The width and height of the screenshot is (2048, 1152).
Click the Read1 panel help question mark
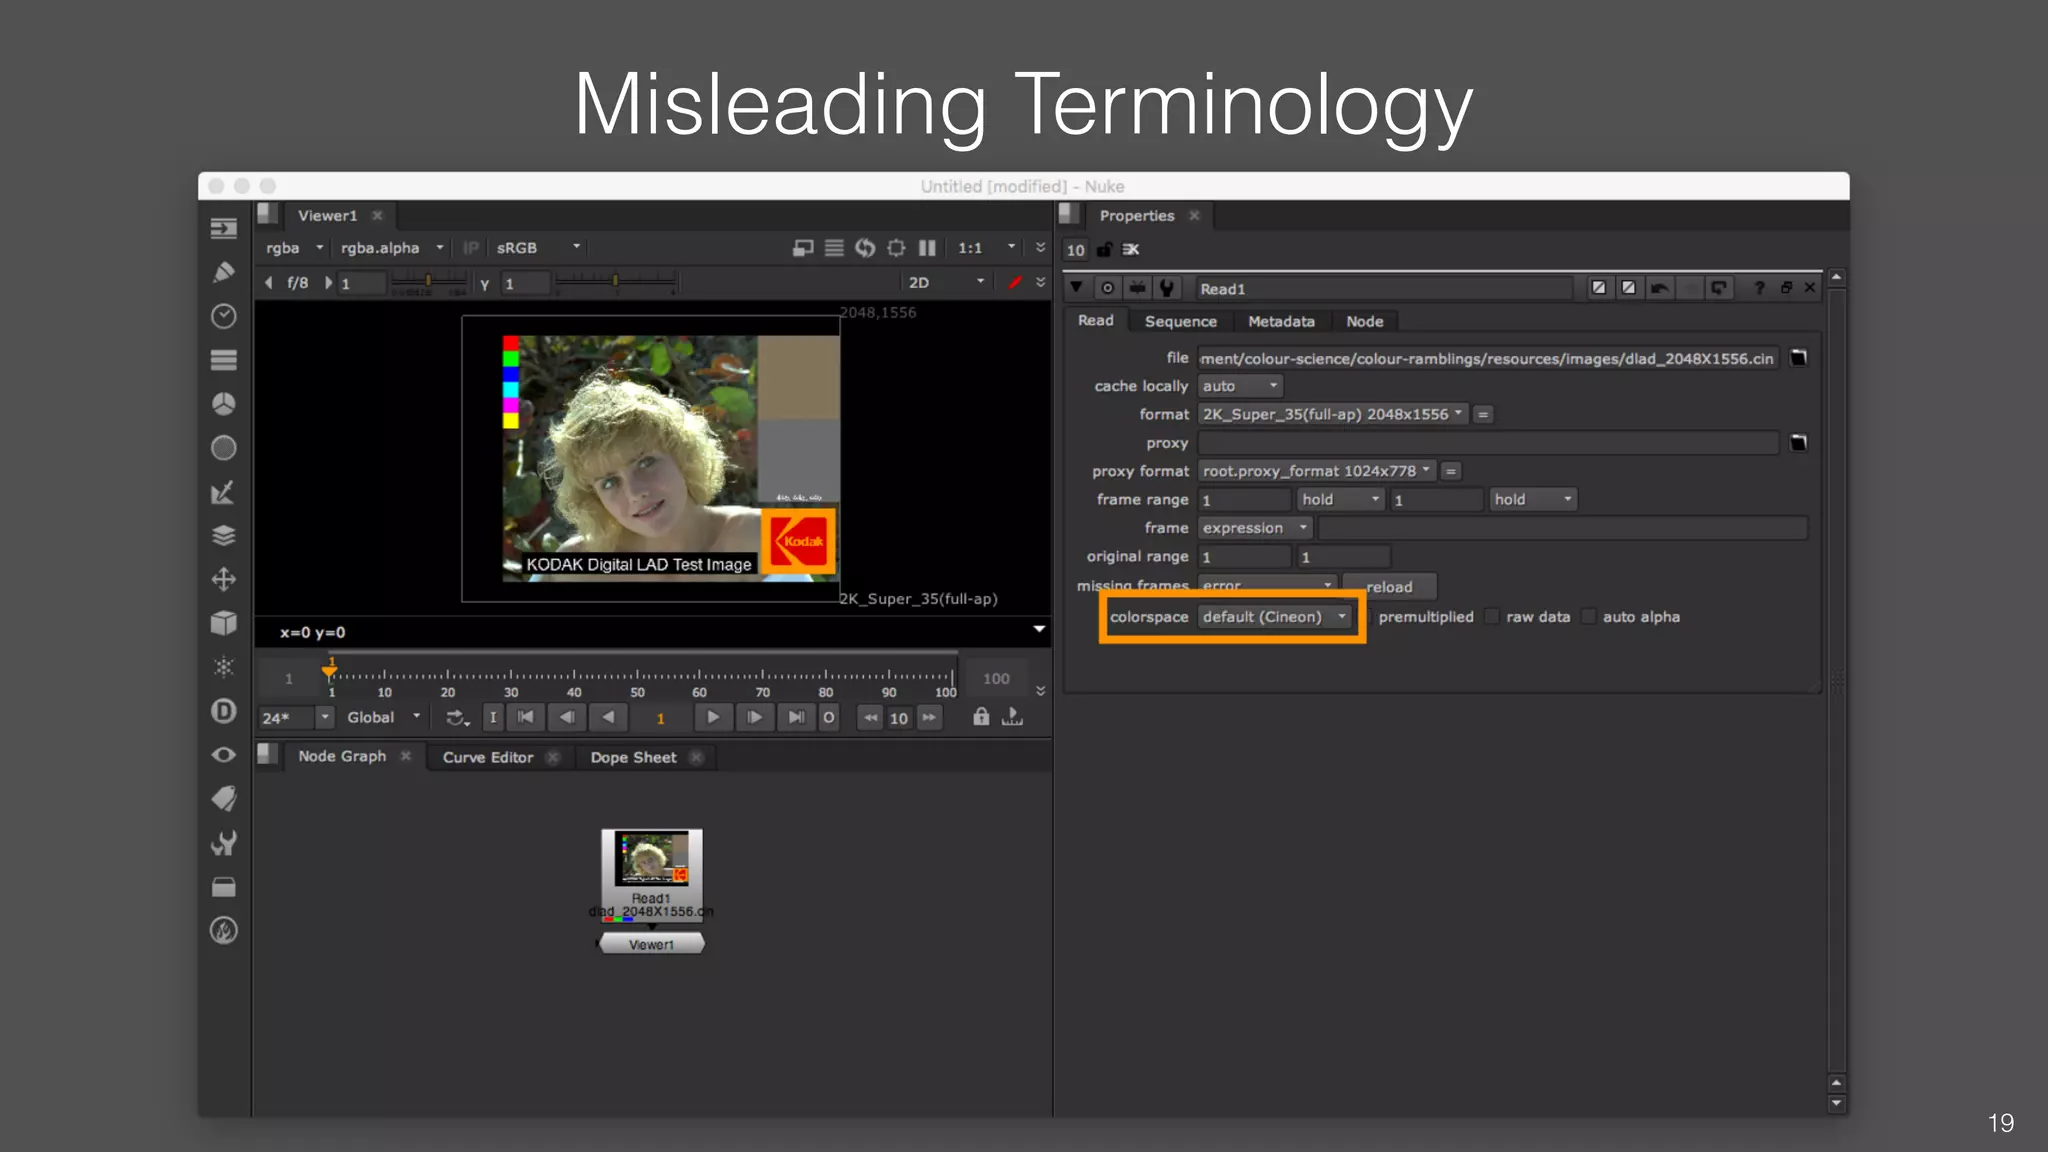1759,288
